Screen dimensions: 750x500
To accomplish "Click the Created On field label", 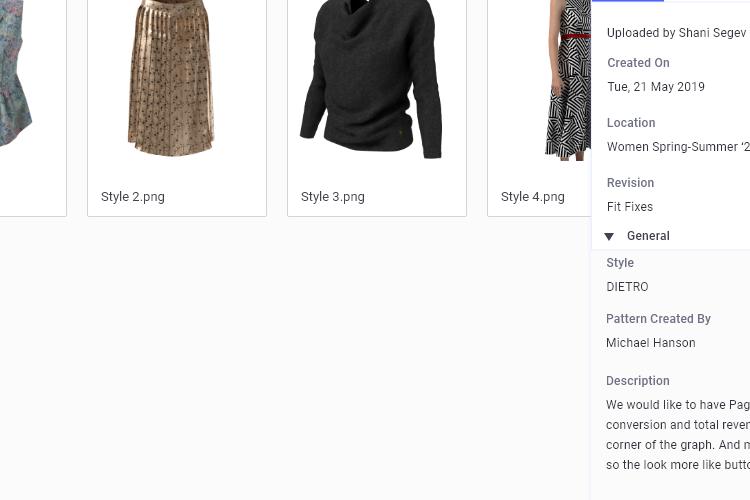I will (x=638, y=63).
